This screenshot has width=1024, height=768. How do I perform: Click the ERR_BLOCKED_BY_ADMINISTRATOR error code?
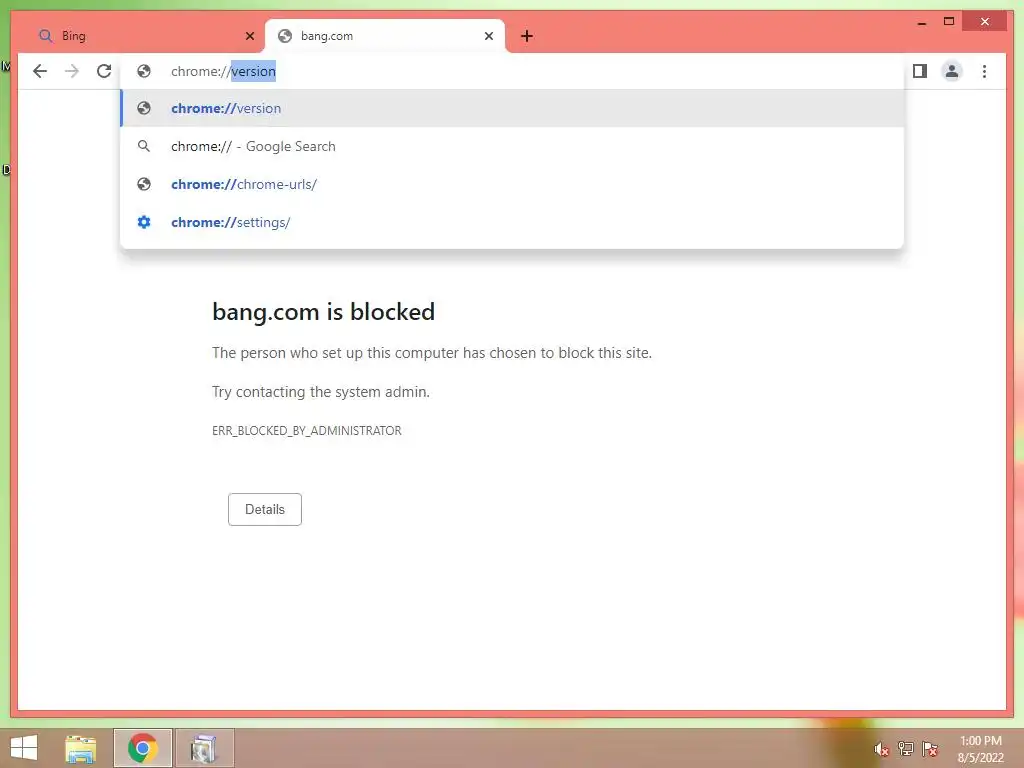pyautogui.click(x=306, y=431)
